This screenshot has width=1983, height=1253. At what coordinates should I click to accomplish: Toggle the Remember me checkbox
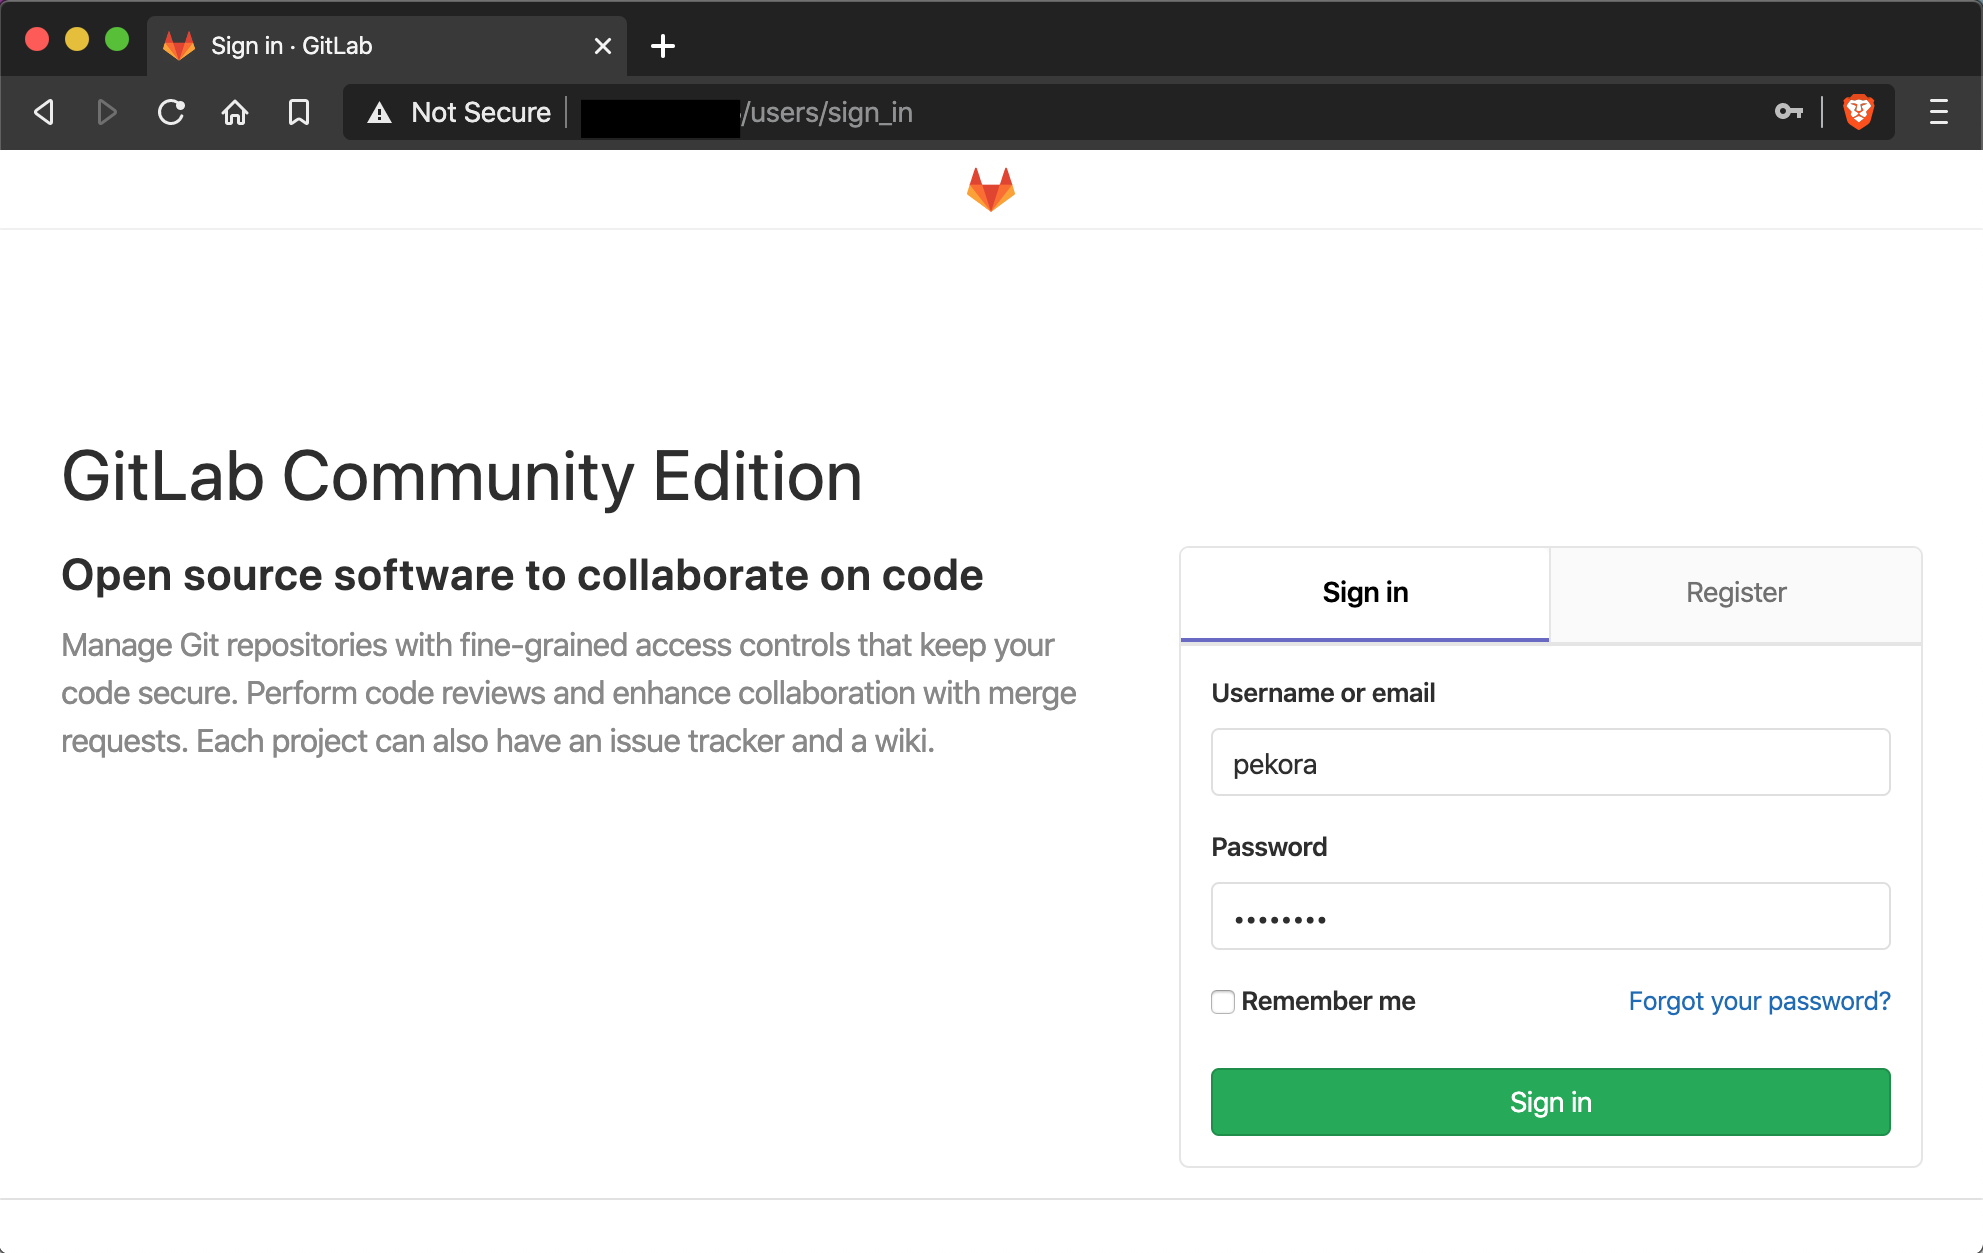pyautogui.click(x=1222, y=1000)
